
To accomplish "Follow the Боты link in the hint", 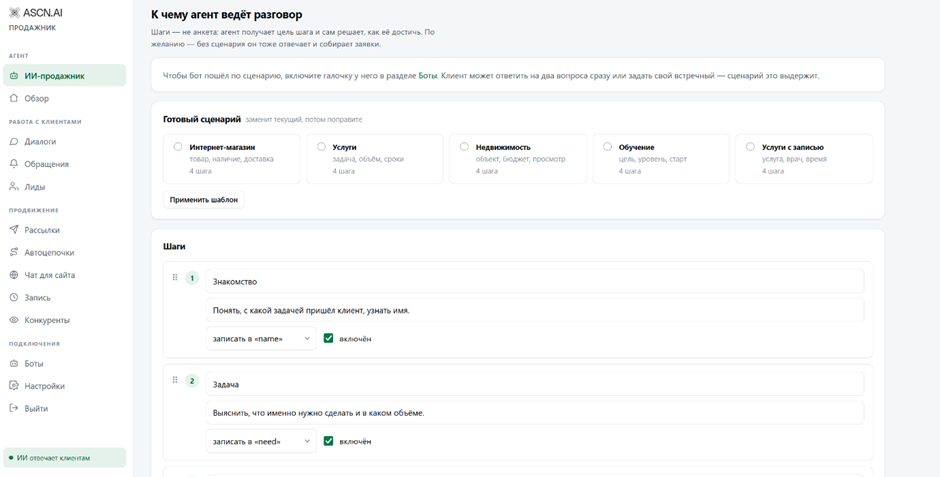I will [427, 76].
